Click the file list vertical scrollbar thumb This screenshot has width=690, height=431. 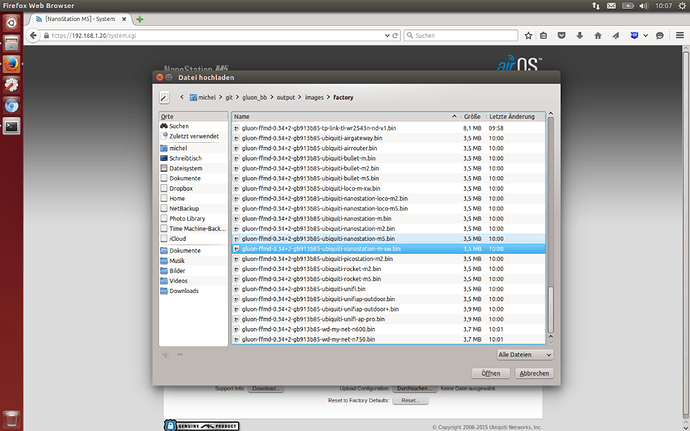(x=550, y=310)
